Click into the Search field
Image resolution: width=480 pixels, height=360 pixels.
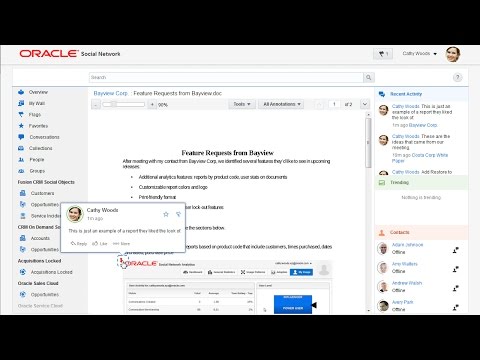click(x=226, y=77)
